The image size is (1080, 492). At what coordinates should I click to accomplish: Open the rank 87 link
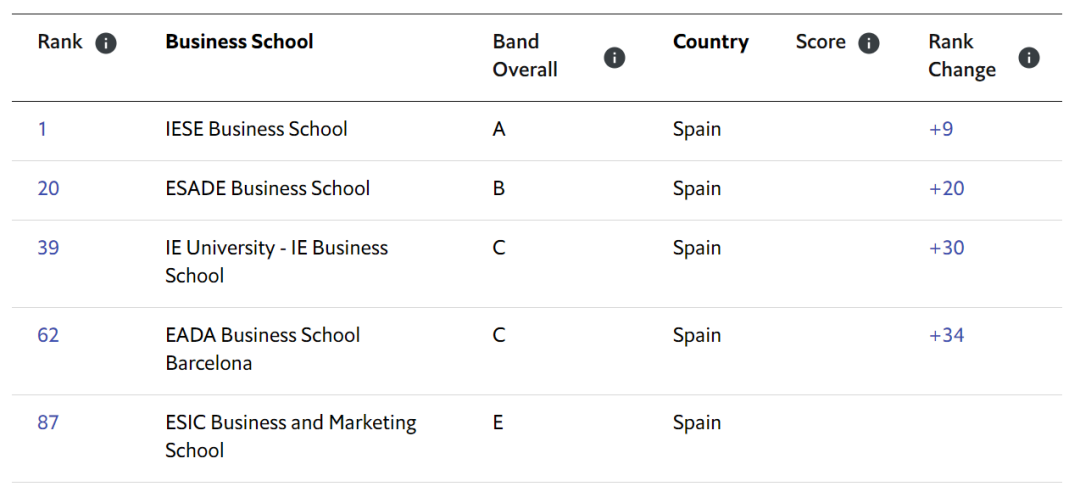click(48, 422)
